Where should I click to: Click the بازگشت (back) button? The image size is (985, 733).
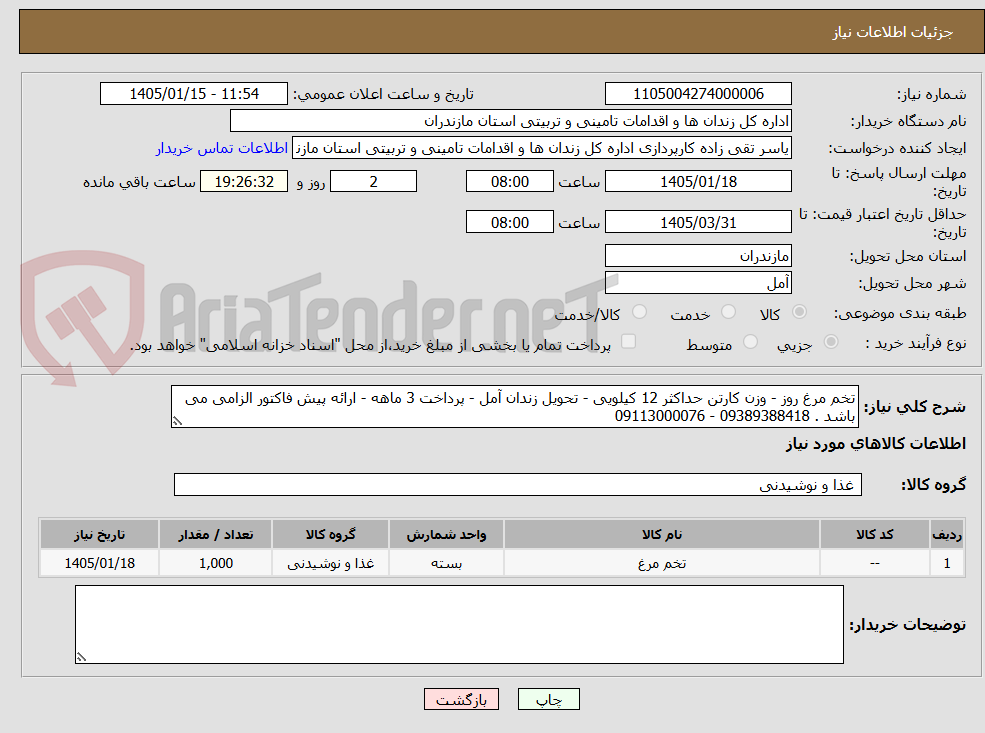click(x=461, y=699)
